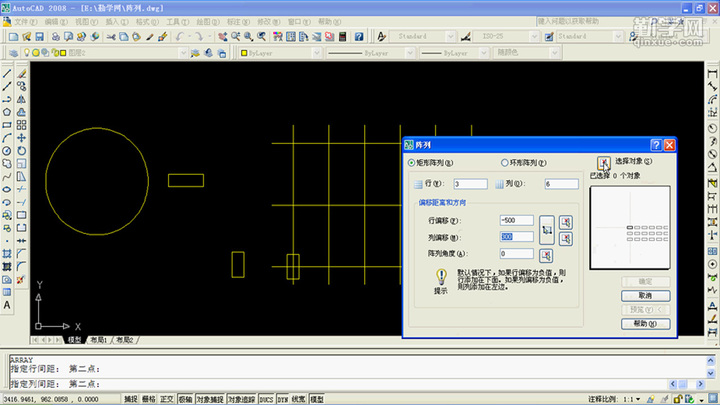Select the Move tool in modify toolbar
This screenshot has width=720, height=405.
point(22,138)
